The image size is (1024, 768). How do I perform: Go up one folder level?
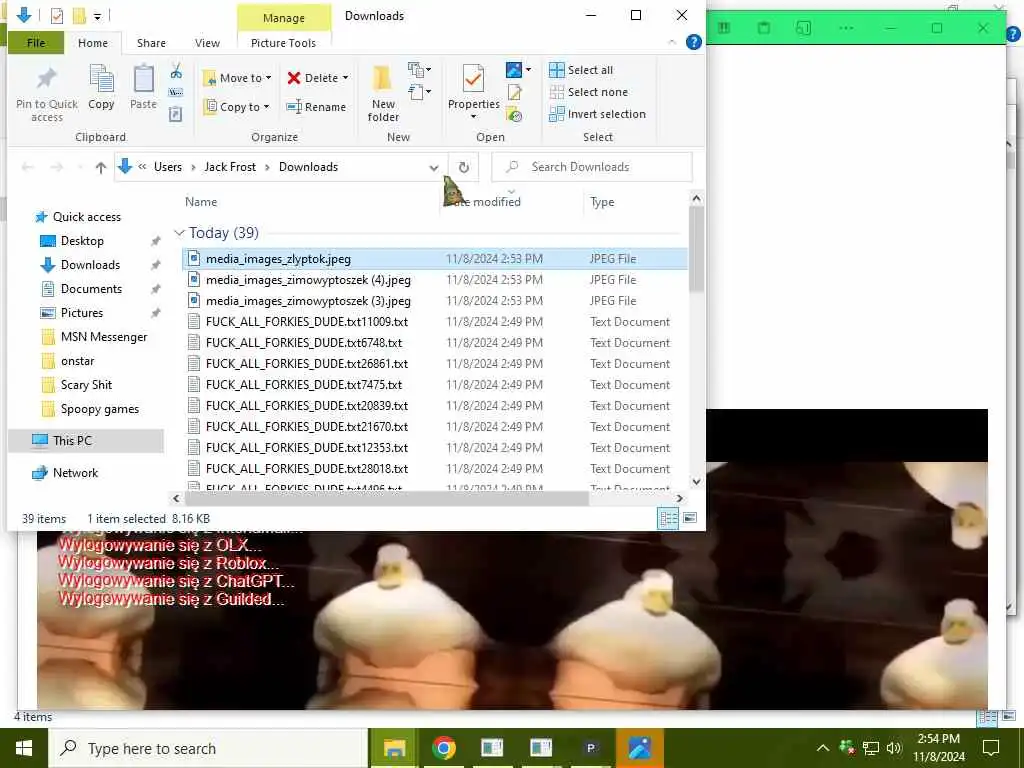[x=101, y=168]
